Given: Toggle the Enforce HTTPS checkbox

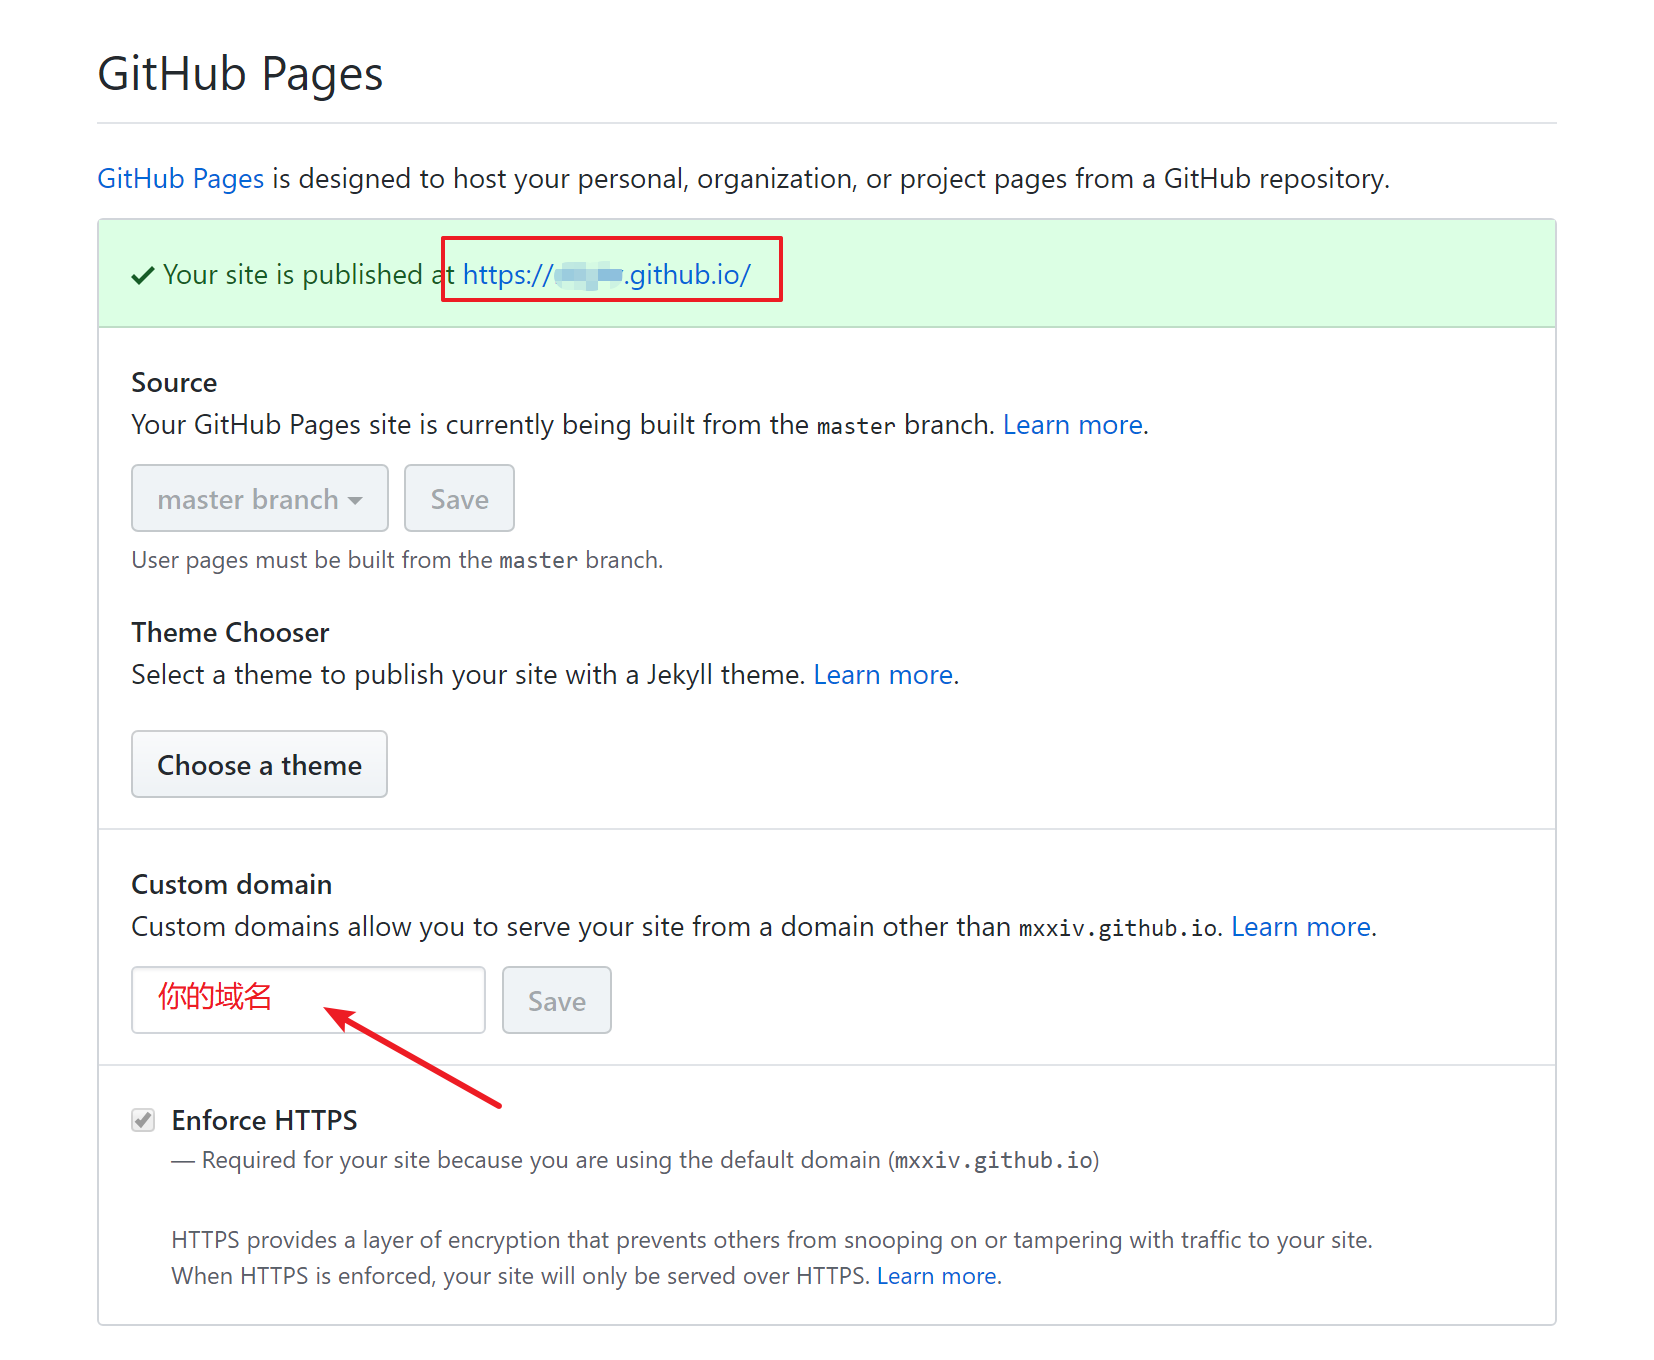Looking at the screenshot, I should tap(143, 1120).
